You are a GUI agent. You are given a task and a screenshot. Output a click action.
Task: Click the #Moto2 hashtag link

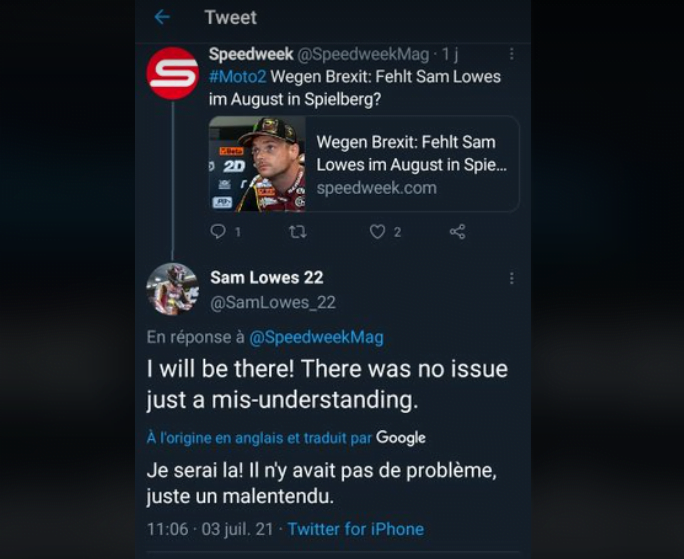tap(238, 77)
